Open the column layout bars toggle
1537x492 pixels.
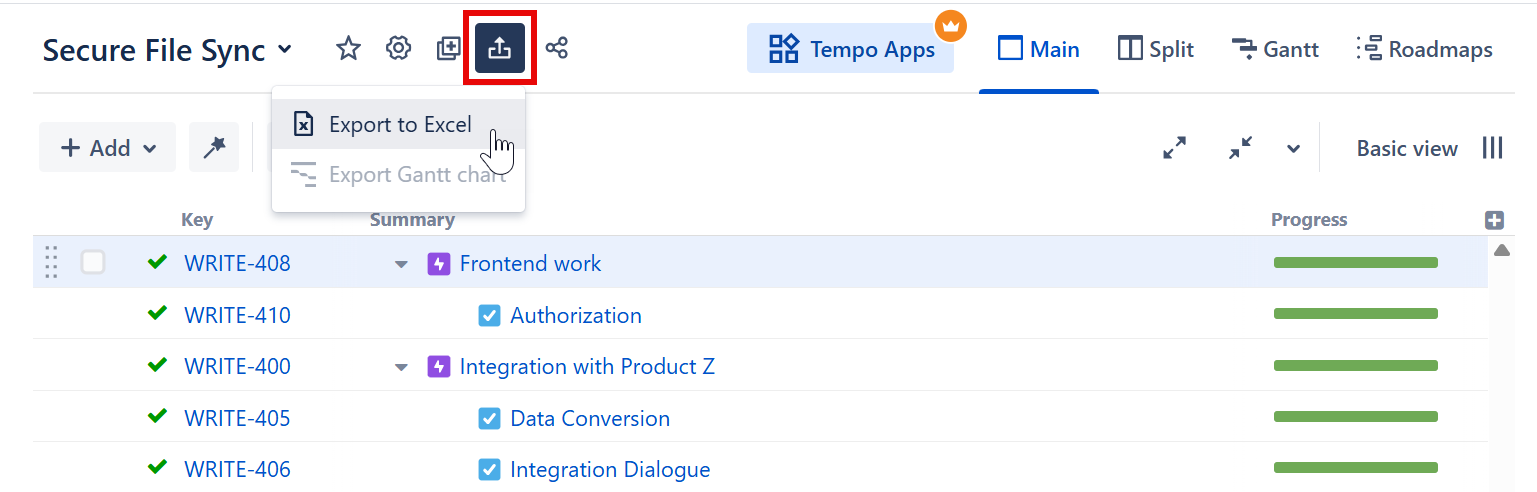point(1493,148)
